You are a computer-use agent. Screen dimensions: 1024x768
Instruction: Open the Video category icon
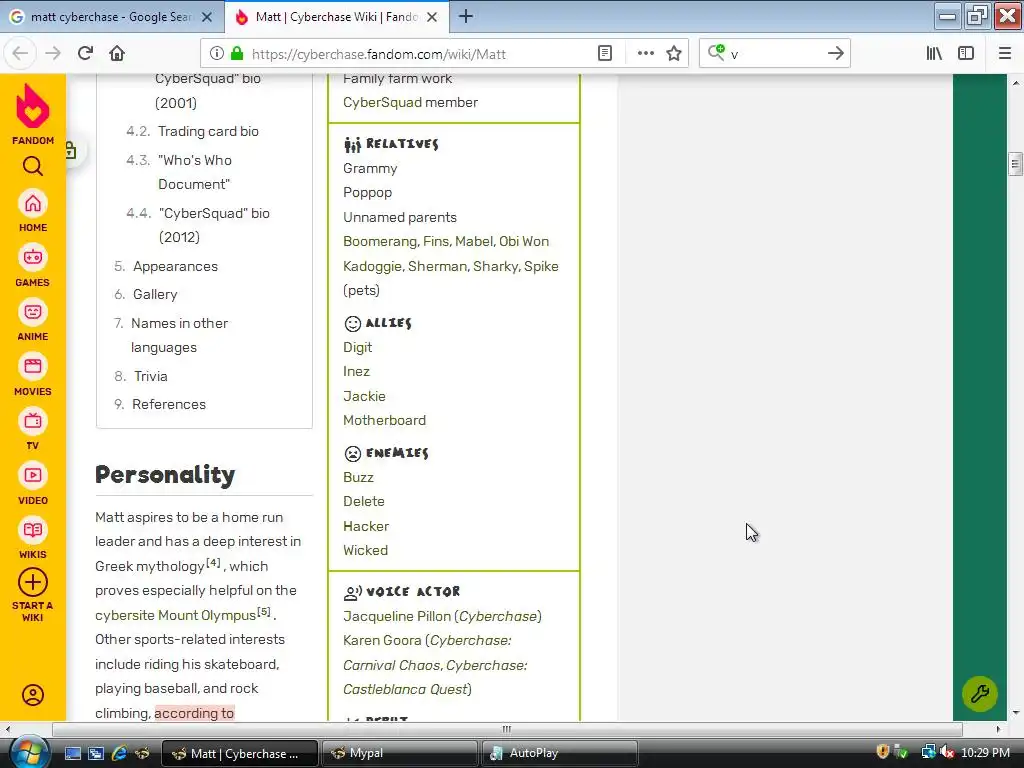click(x=33, y=475)
